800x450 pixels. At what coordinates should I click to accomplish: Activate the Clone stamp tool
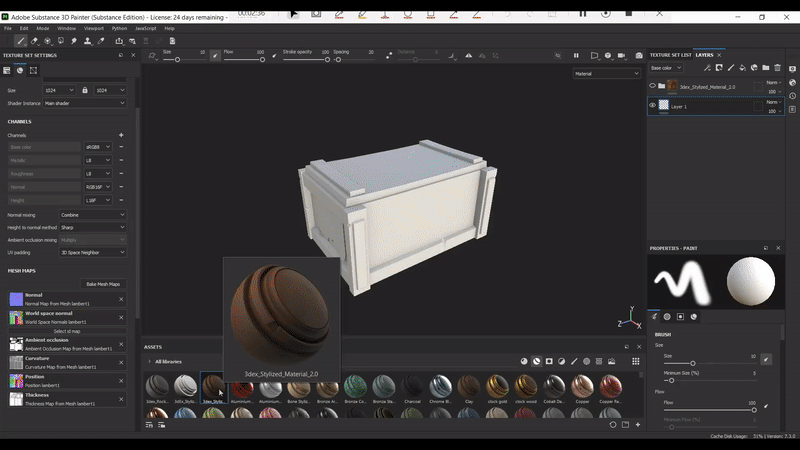point(90,41)
